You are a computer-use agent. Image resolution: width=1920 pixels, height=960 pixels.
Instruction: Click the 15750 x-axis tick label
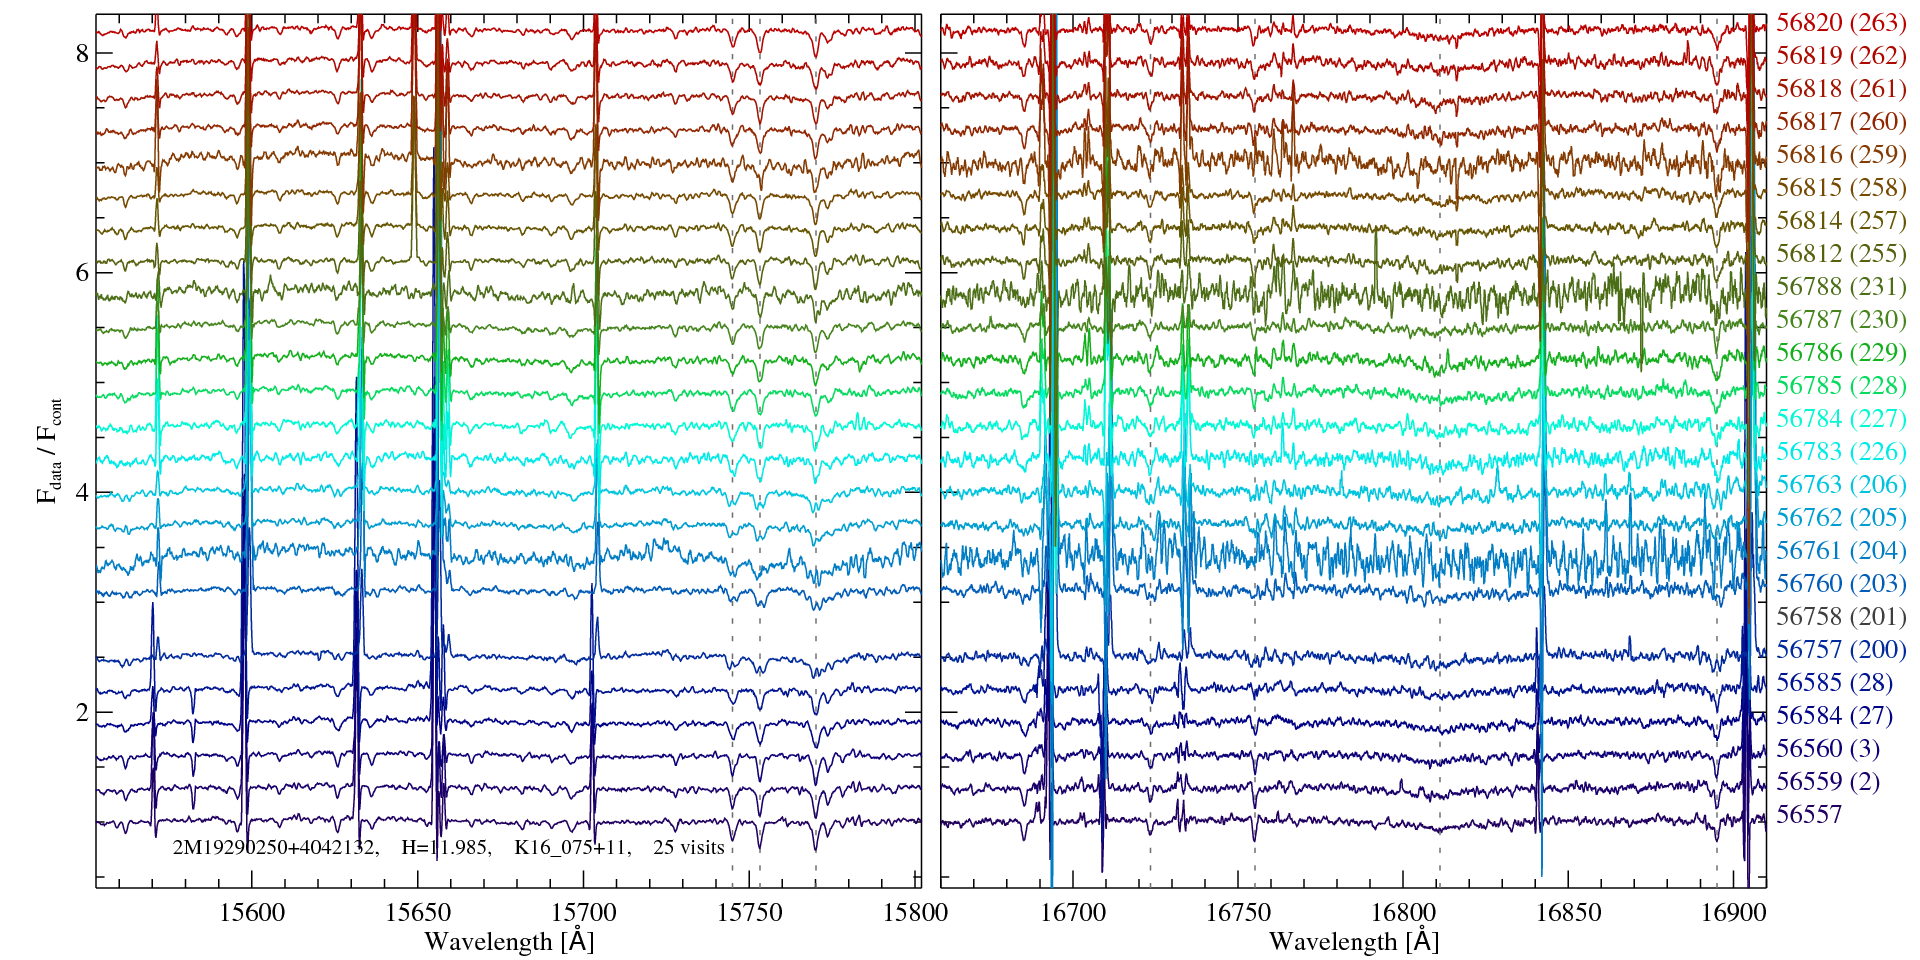(750, 913)
